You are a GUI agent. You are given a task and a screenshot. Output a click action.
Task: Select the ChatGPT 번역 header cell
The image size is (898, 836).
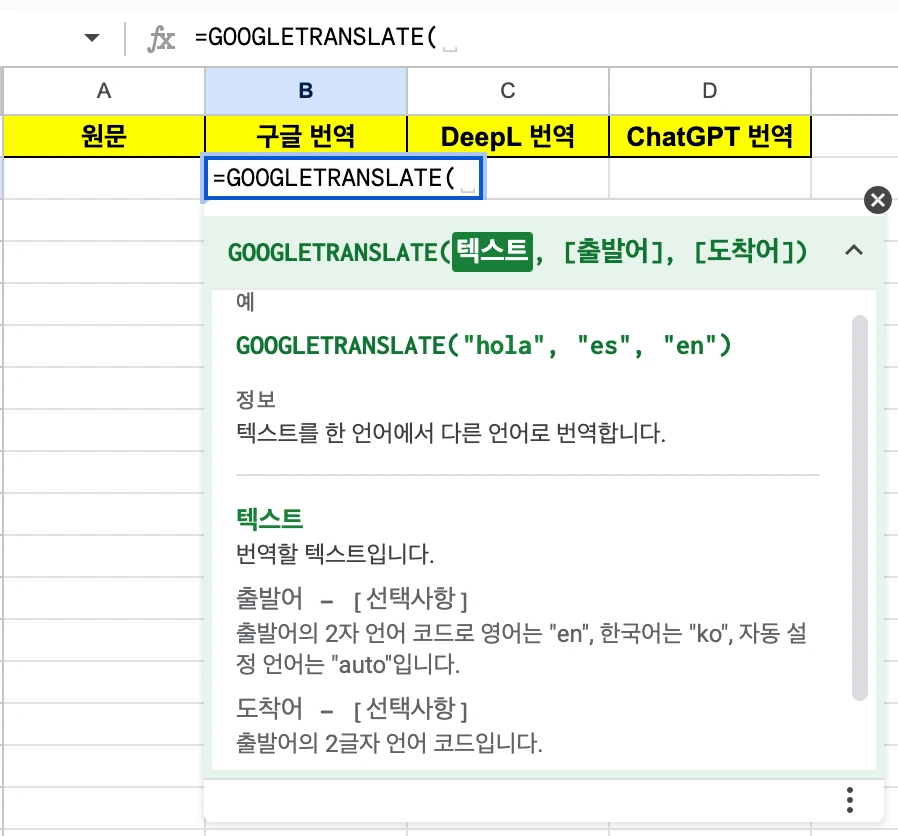click(x=710, y=136)
